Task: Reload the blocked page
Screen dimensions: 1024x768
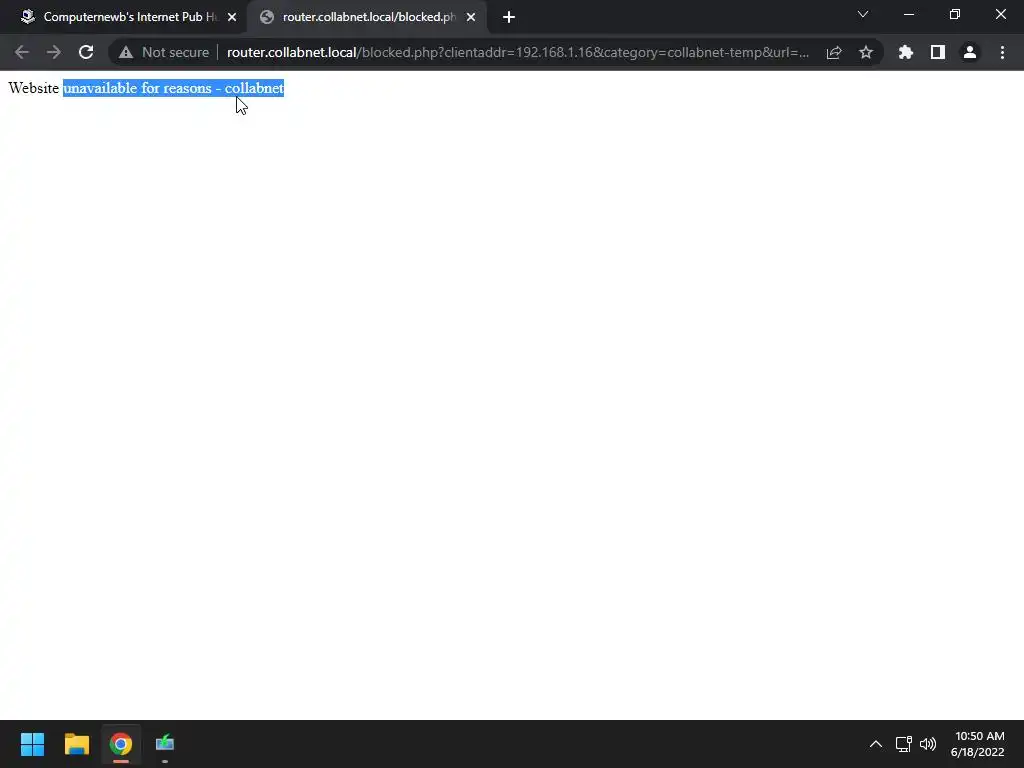Action: coord(86,52)
